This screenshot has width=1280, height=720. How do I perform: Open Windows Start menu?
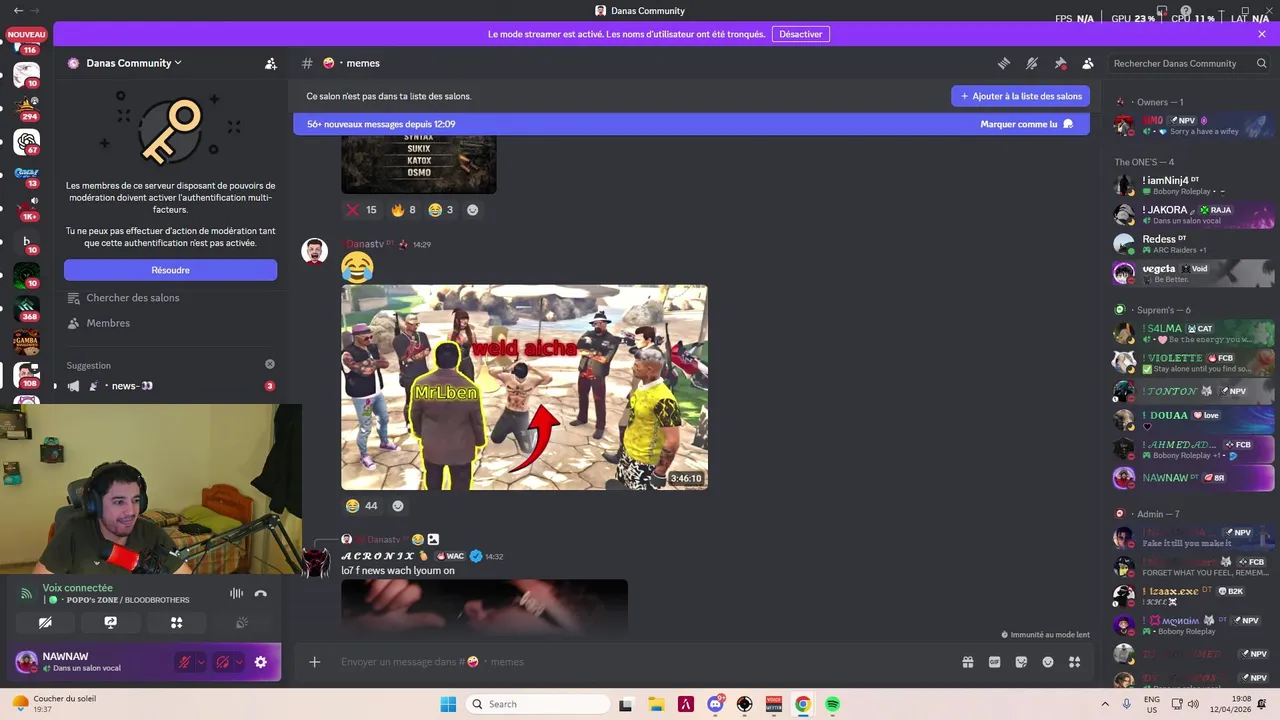(448, 704)
